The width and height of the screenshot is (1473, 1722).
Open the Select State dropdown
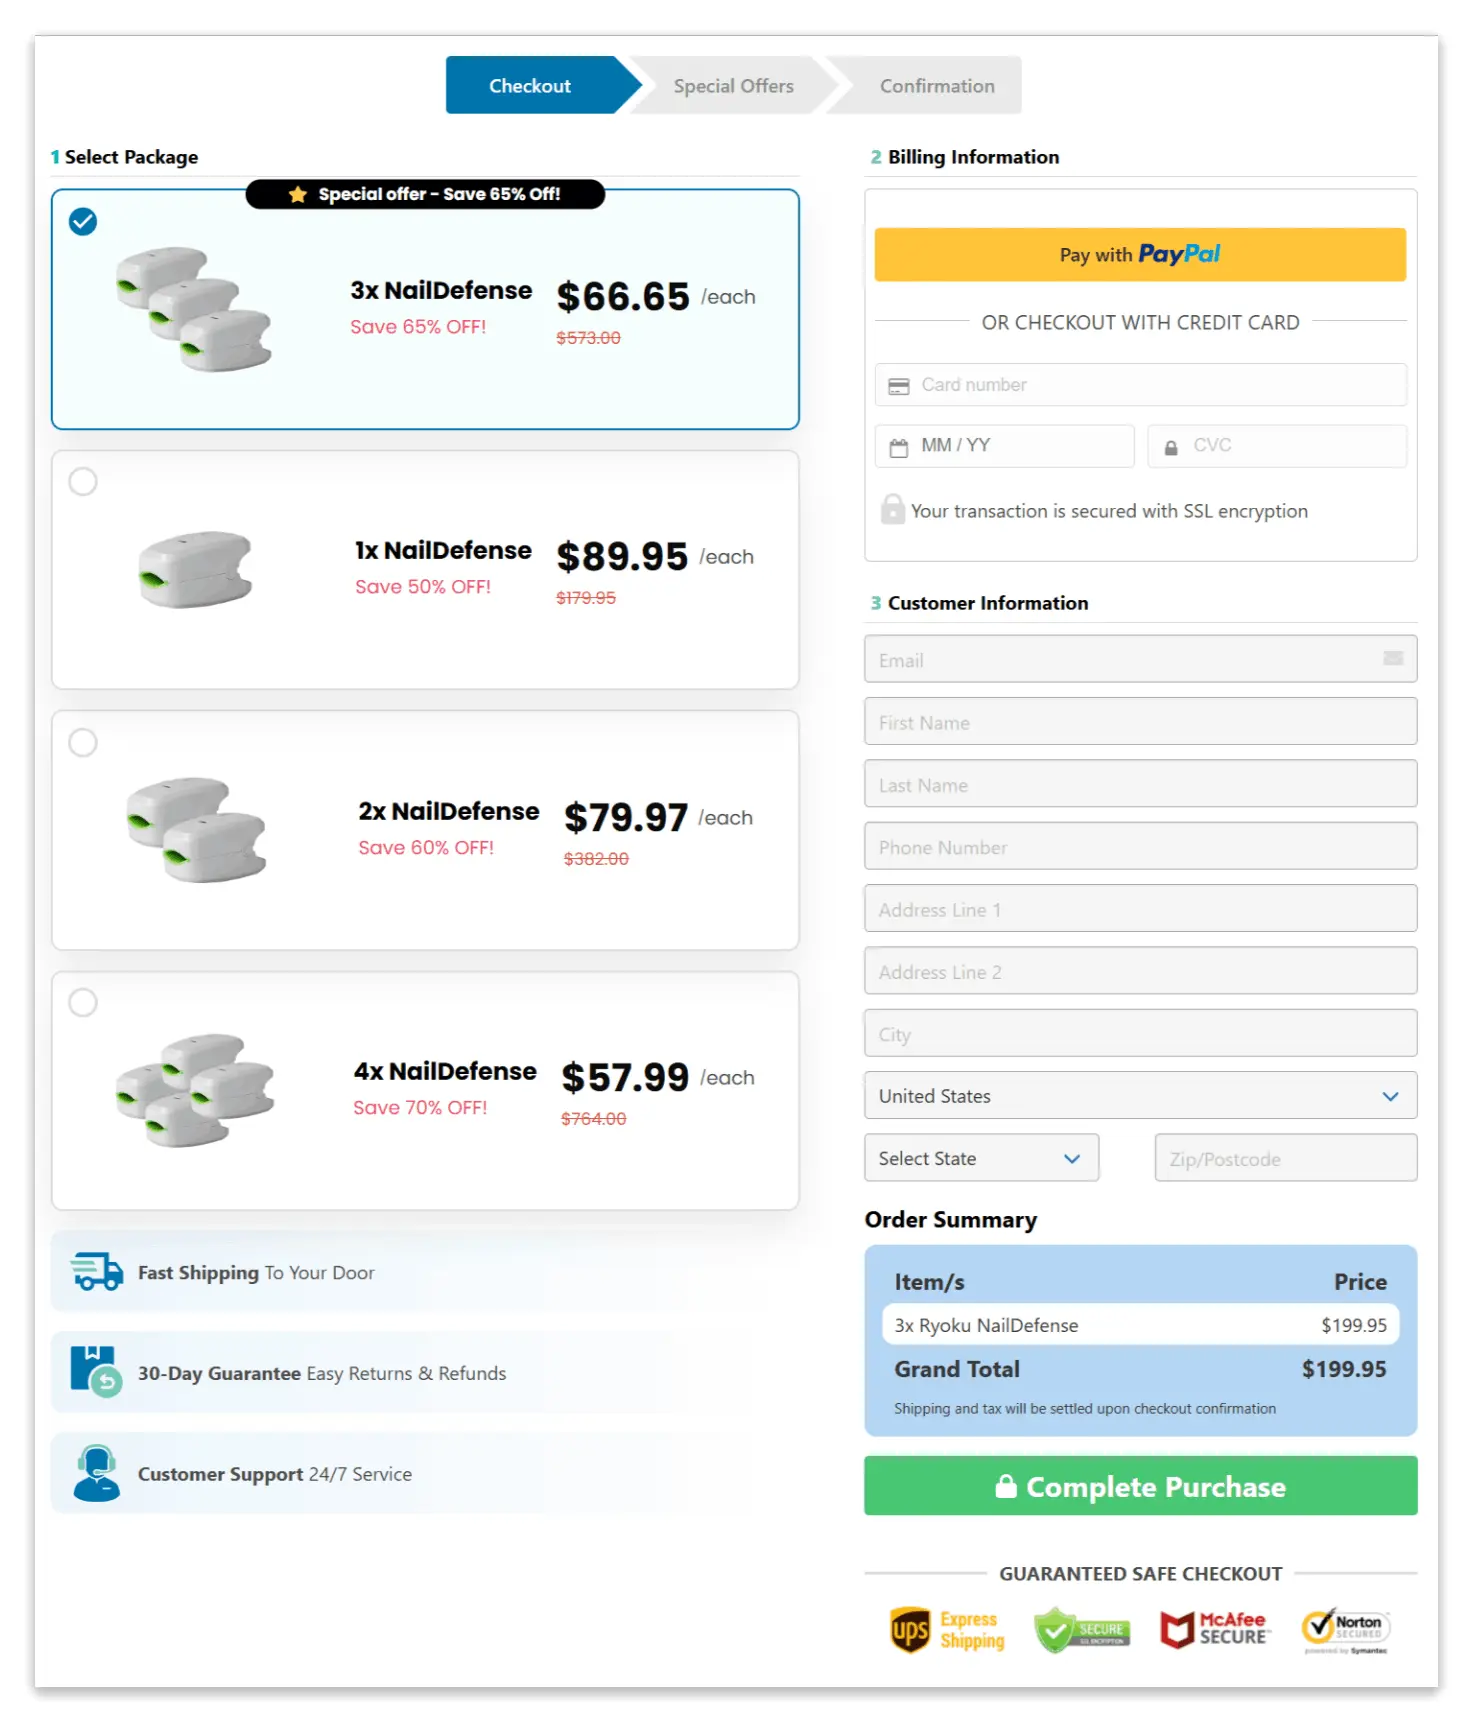[981, 1158]
